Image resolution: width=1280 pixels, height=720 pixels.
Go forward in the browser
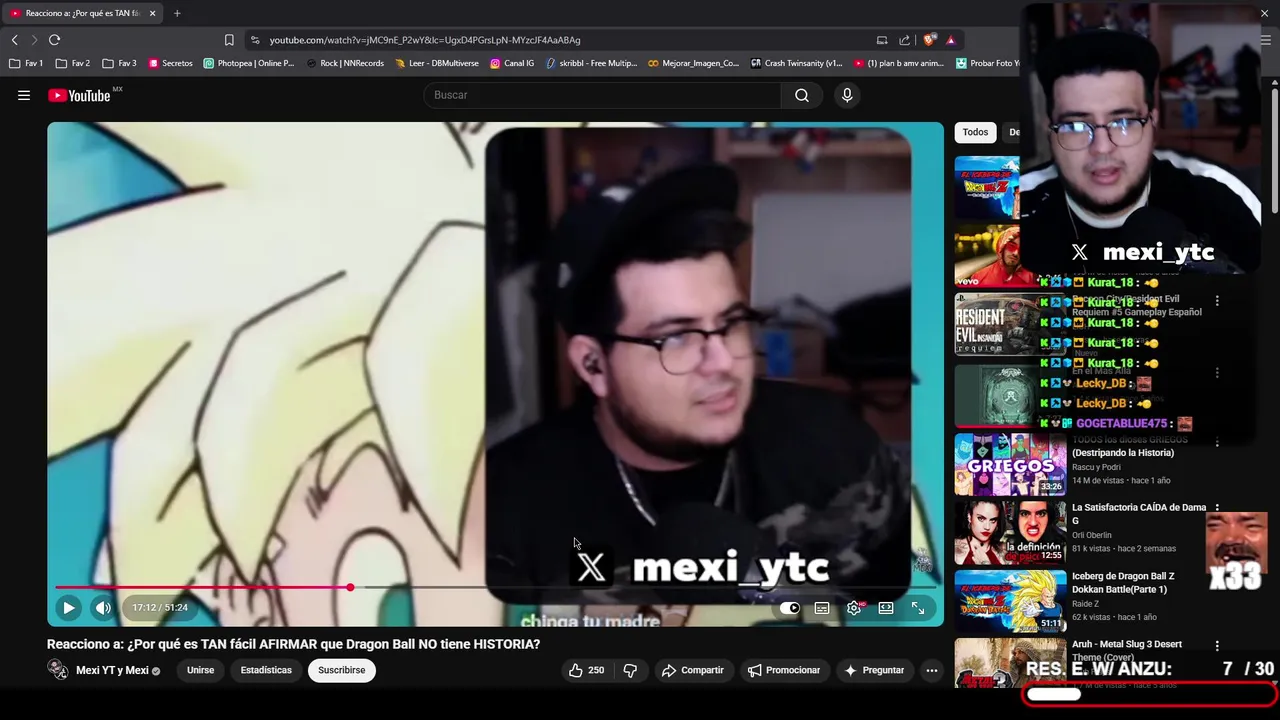pyautogui.click(x=34, y=40)
